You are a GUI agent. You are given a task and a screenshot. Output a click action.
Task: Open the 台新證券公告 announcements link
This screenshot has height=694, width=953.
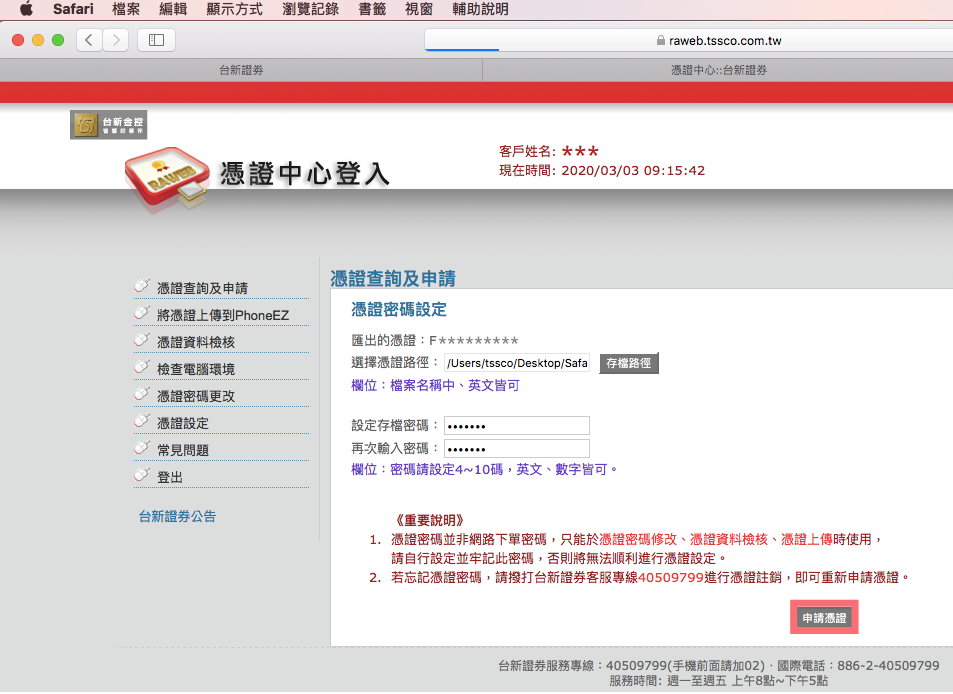point(177,517)
